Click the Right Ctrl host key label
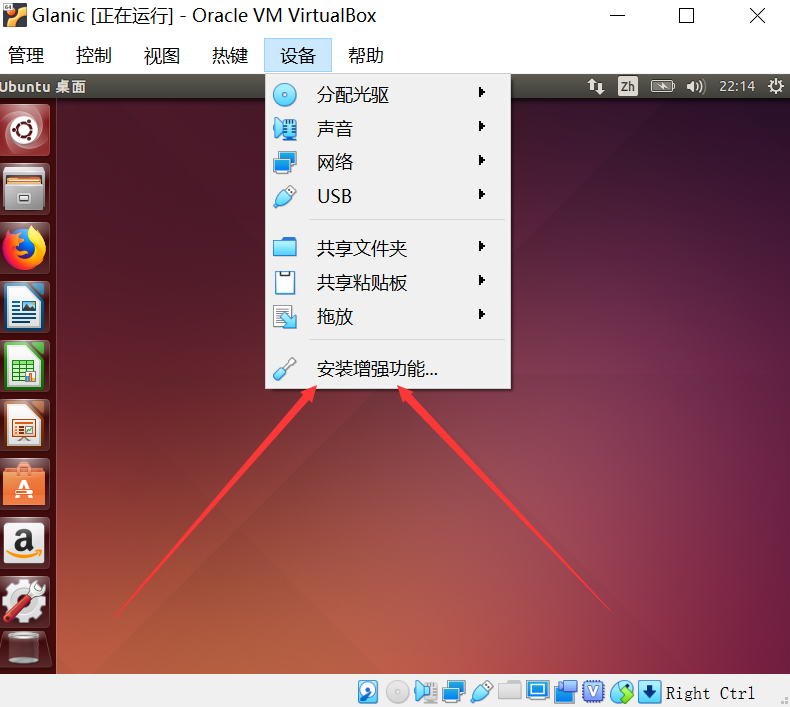This screenshot has width=790, height=707. click(x=710, y=693)
